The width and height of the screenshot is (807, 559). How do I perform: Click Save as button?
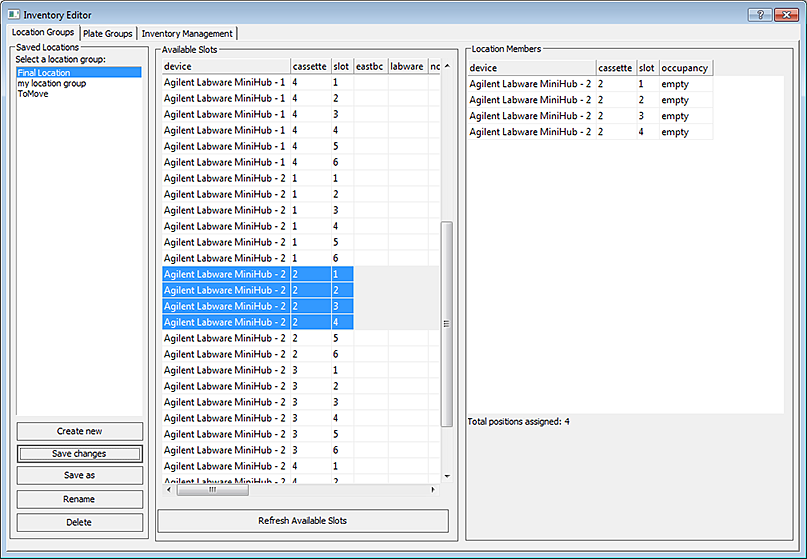click(79, 476)
